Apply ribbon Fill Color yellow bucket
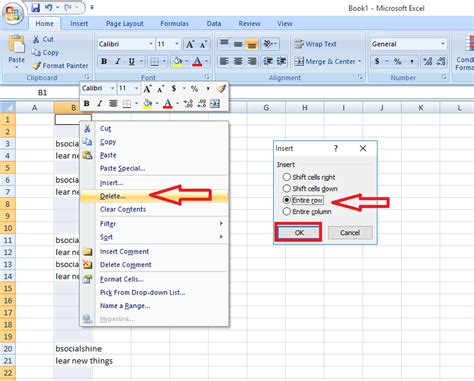Viewport: 474px width, 381px height. [178, 61]
